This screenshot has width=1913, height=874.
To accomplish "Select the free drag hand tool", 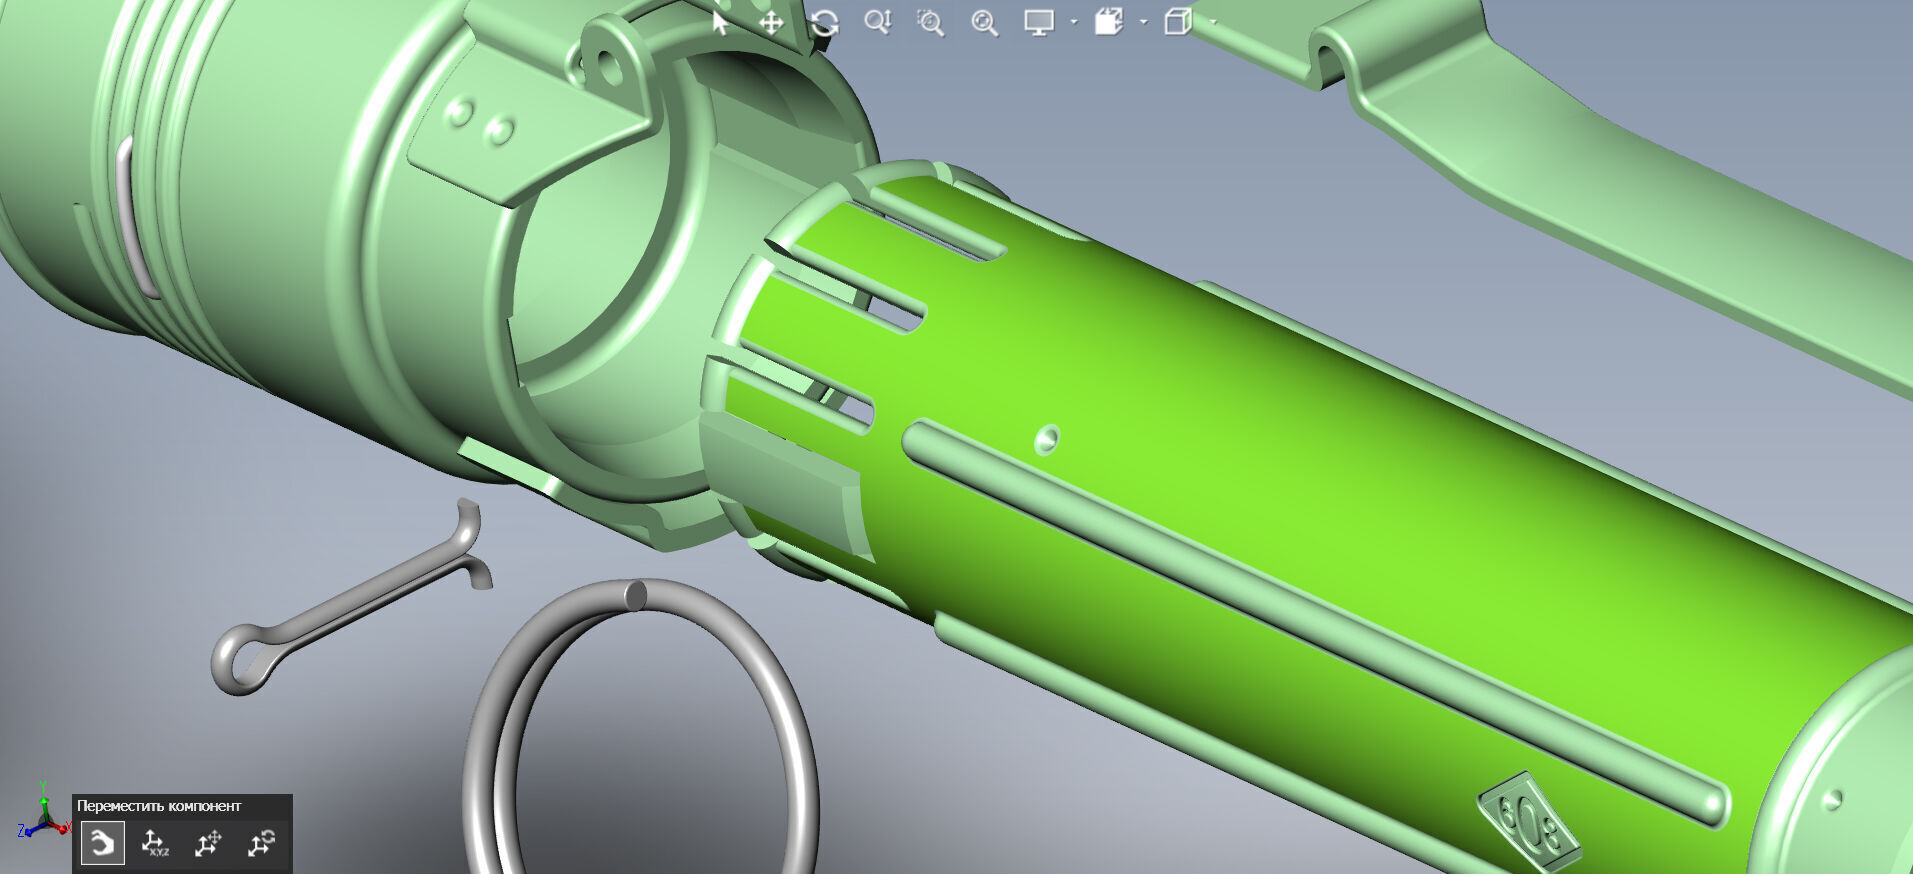I will click(102, 843).
